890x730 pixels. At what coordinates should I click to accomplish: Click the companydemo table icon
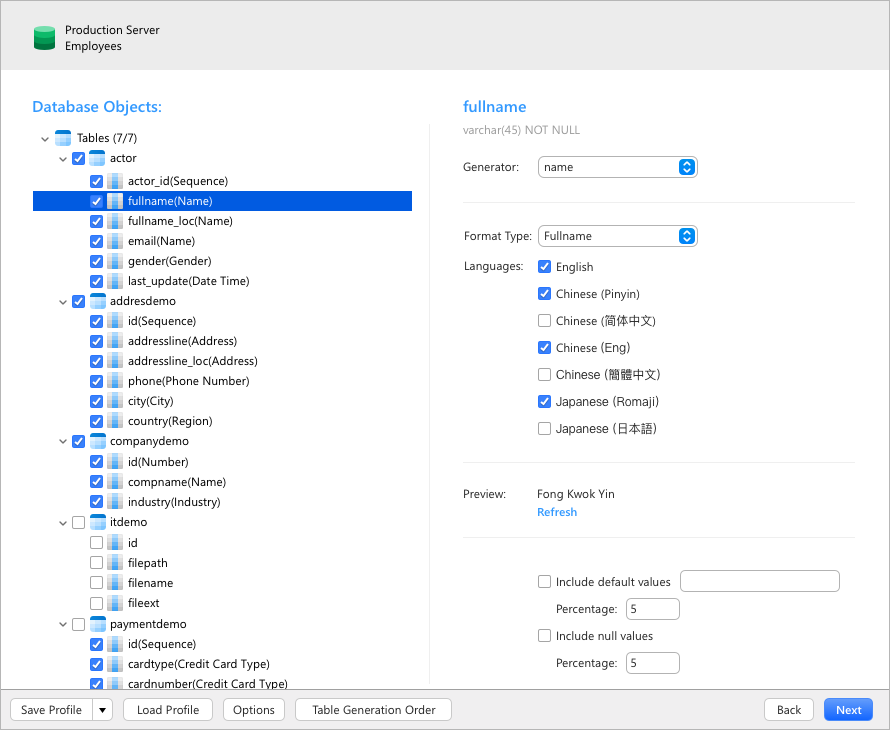pos(97,441)
